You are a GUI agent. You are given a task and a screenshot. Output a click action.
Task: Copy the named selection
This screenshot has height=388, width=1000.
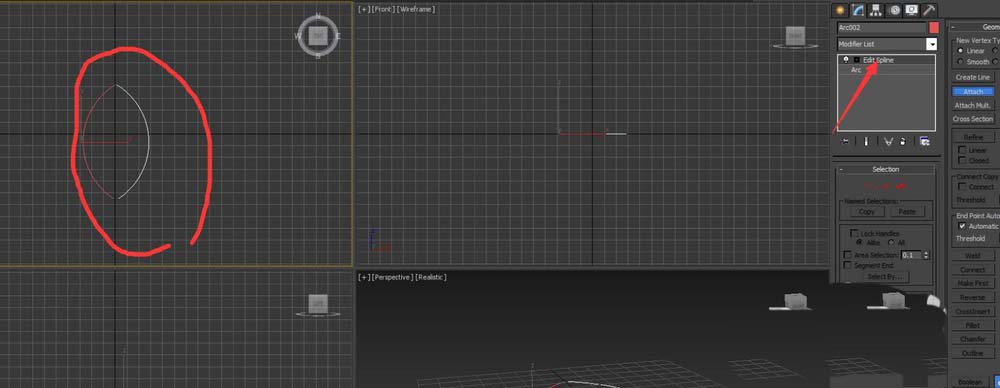(x=867, y=211)
